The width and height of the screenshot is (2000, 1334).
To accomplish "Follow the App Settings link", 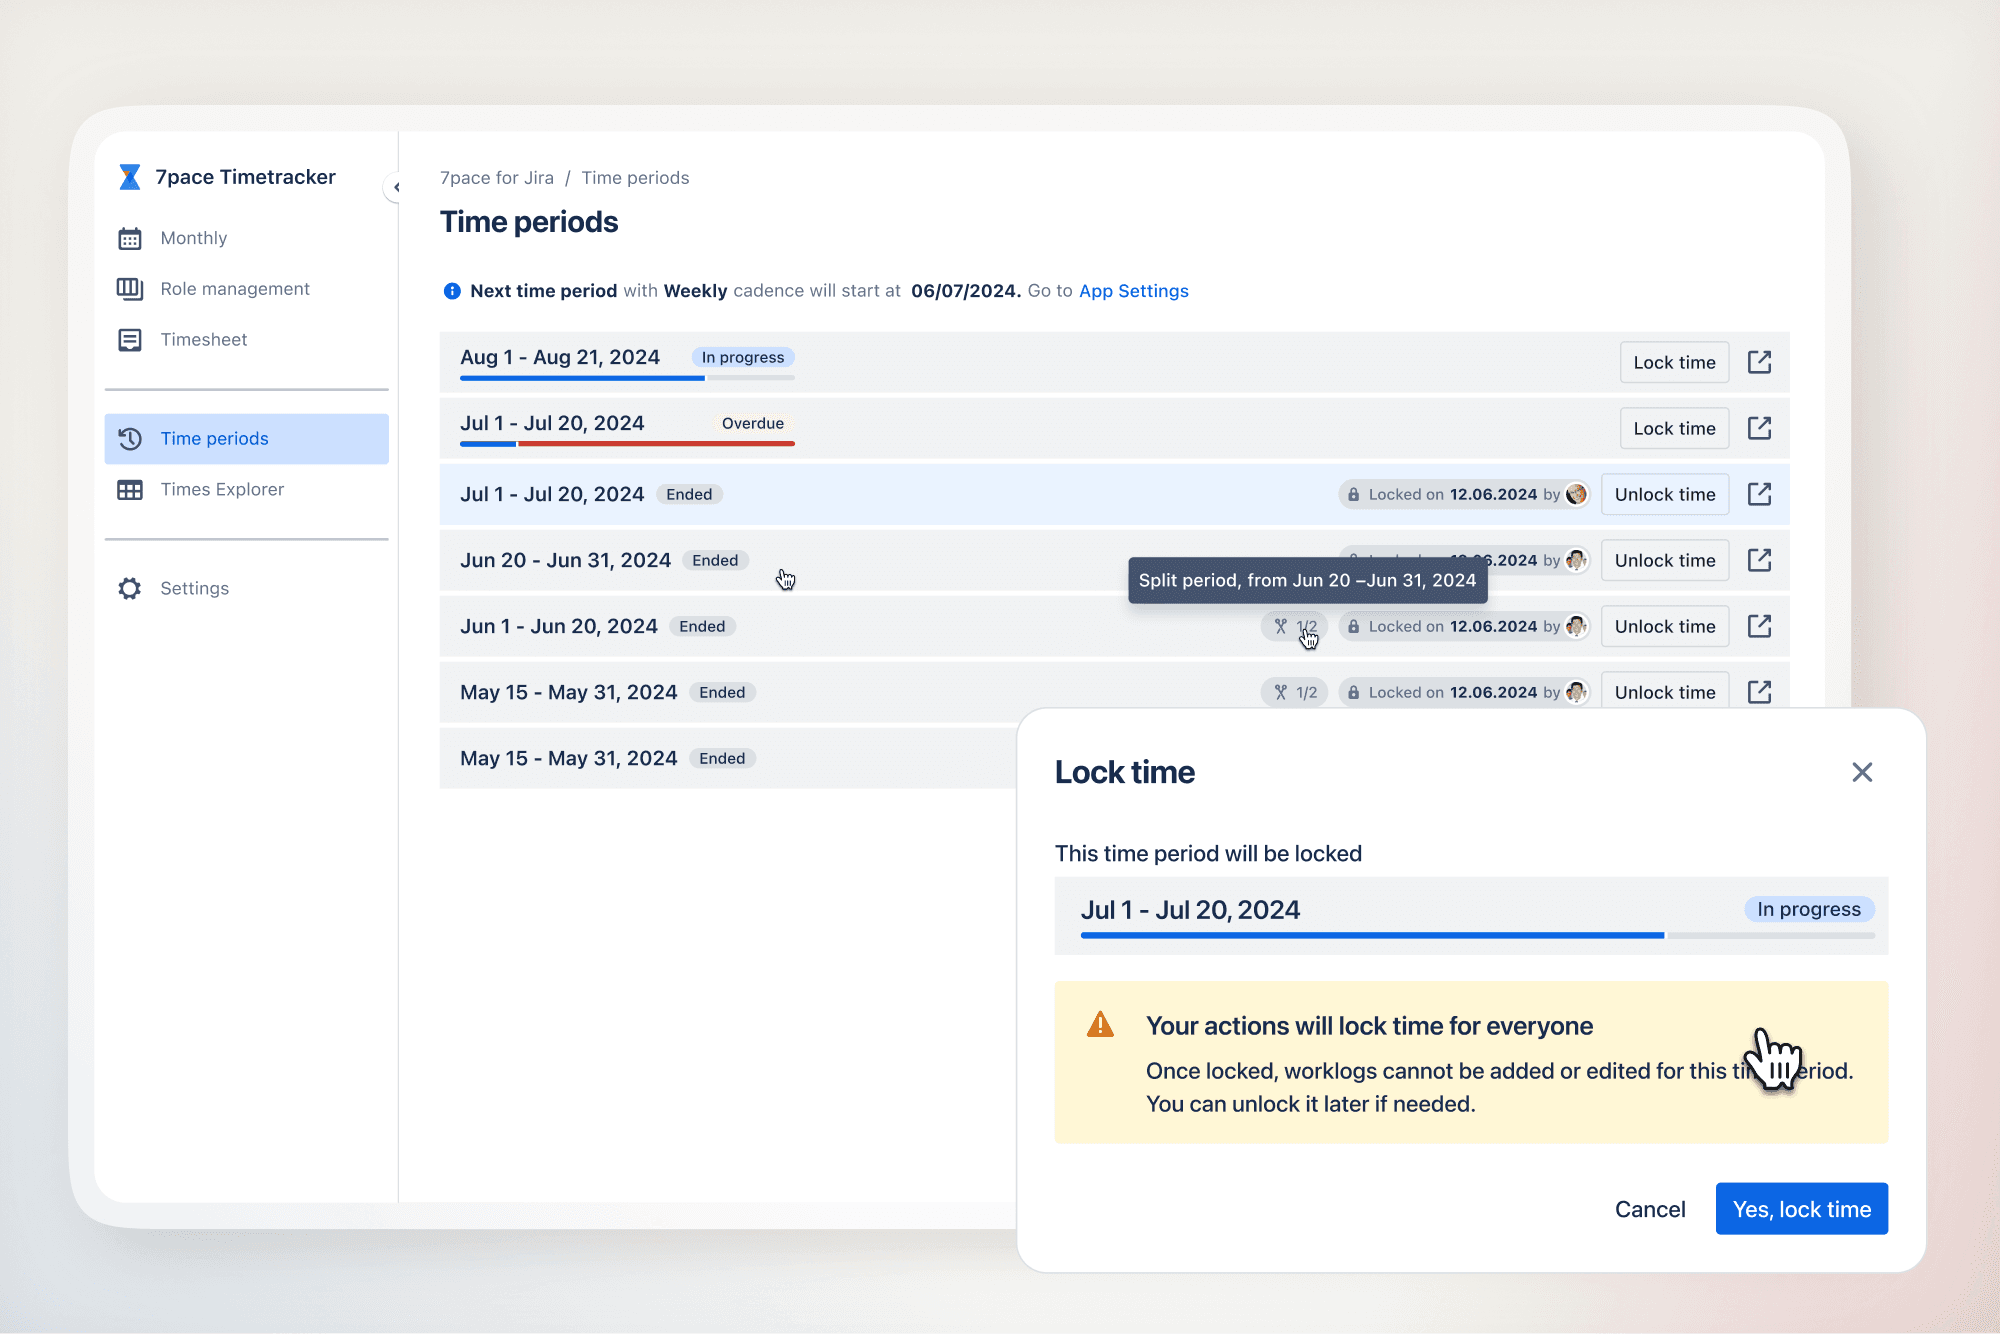I will [1133, 291].
